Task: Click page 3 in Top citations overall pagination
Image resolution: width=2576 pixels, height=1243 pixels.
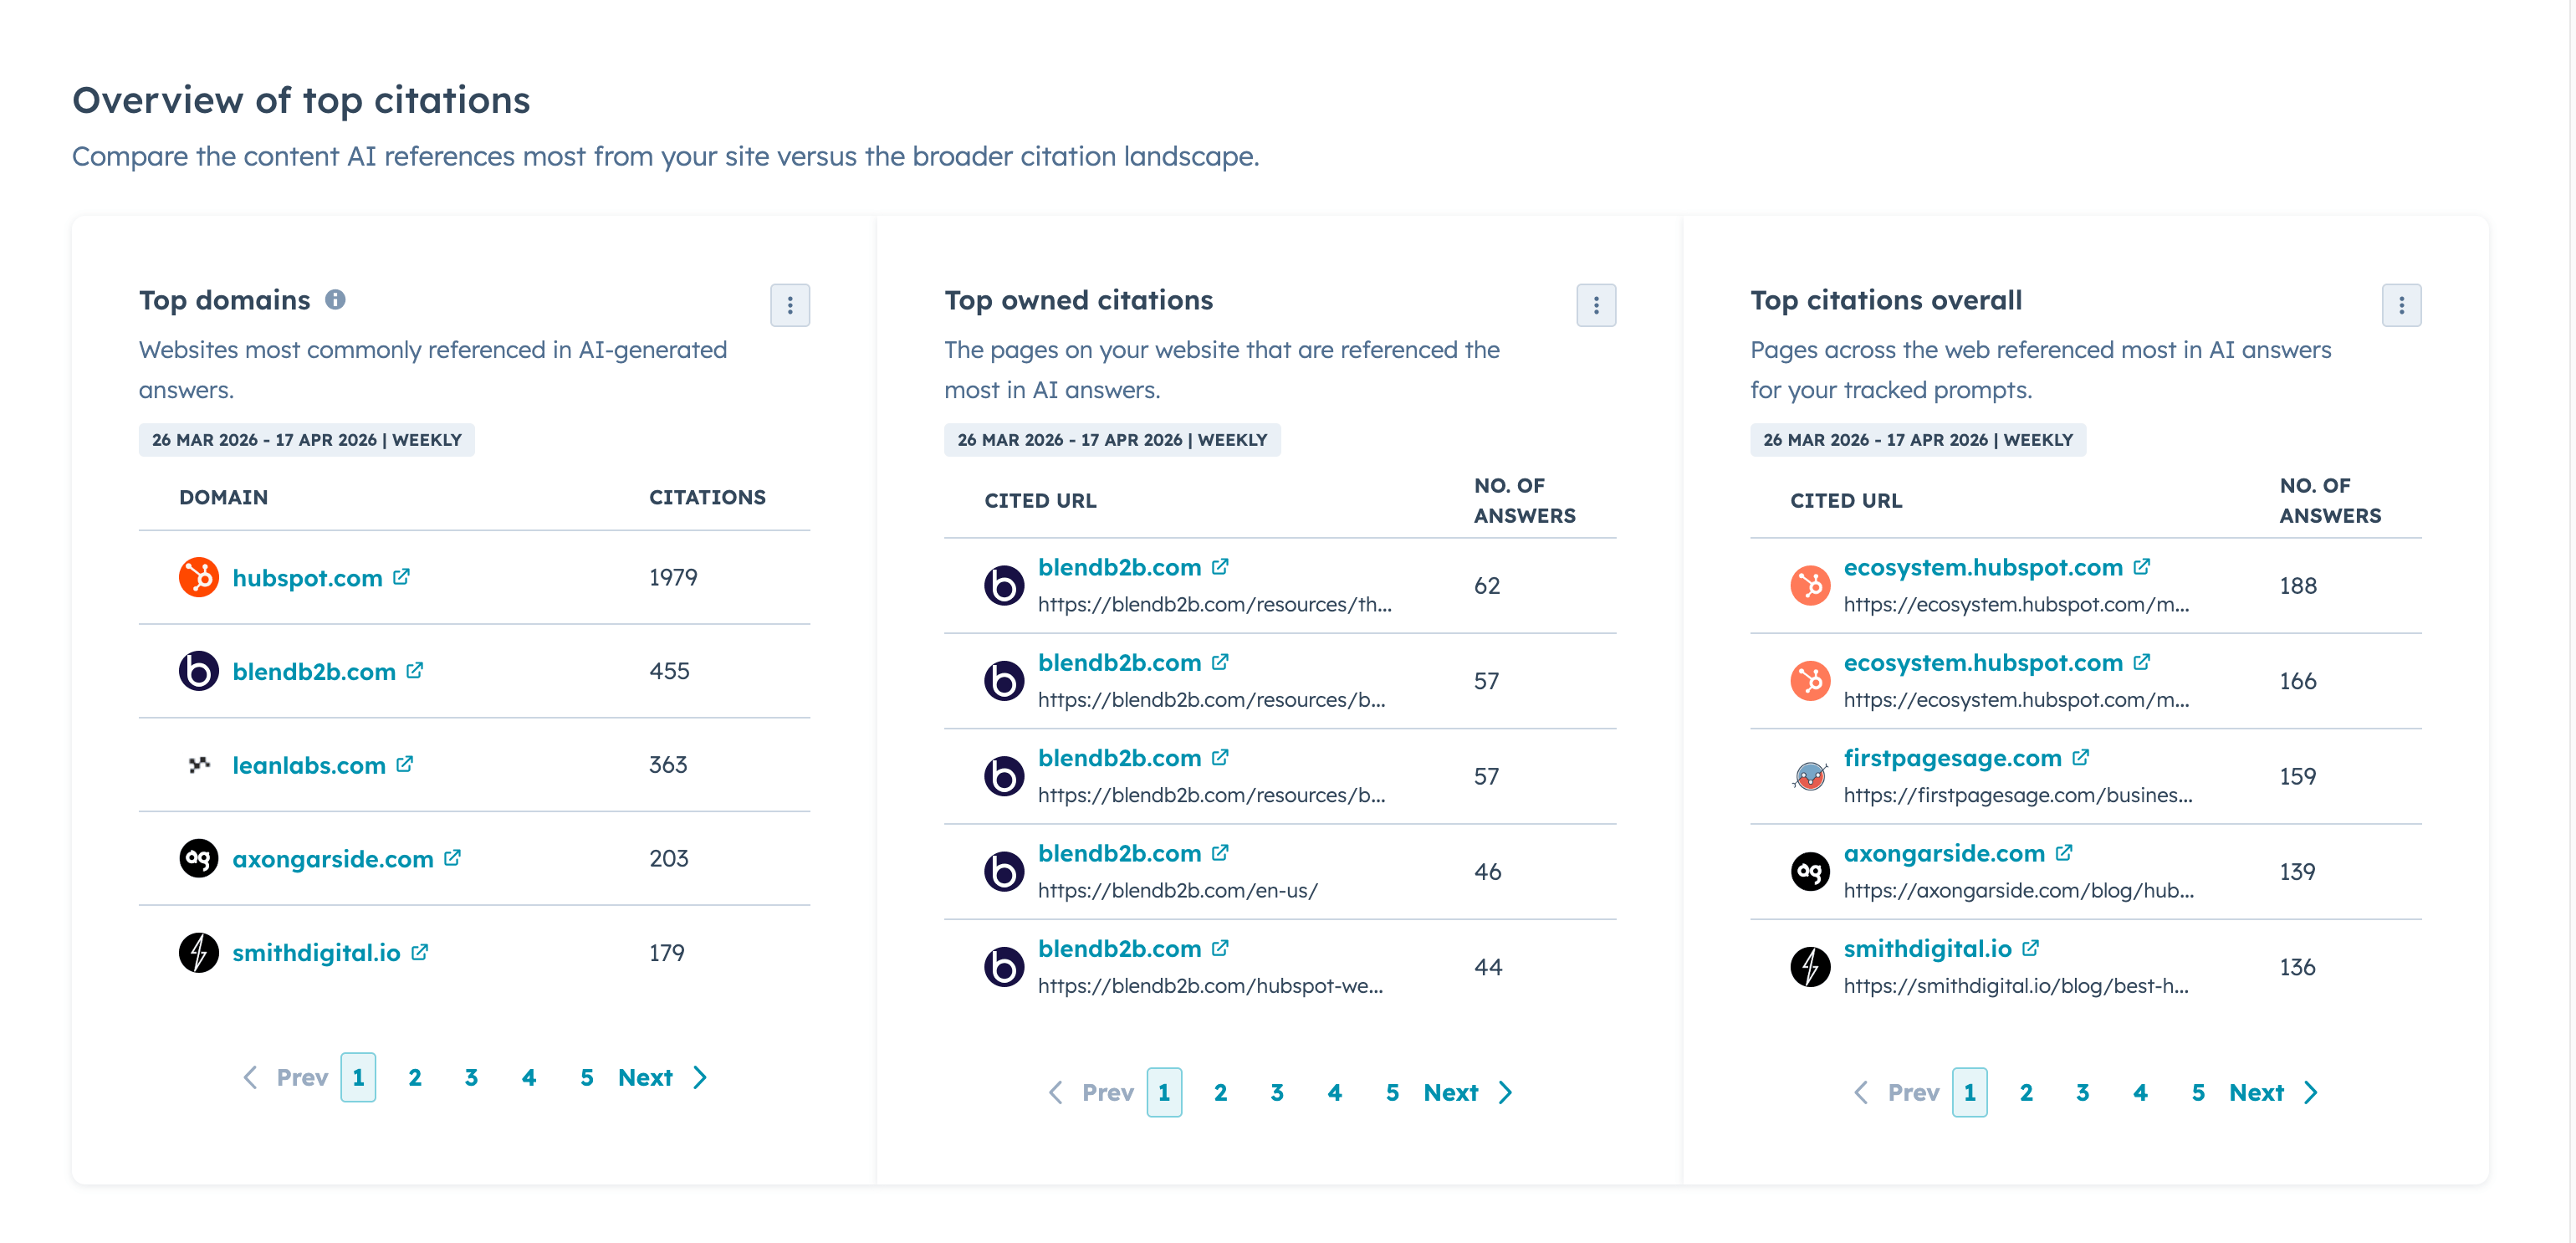Action: [2082, 1092]
